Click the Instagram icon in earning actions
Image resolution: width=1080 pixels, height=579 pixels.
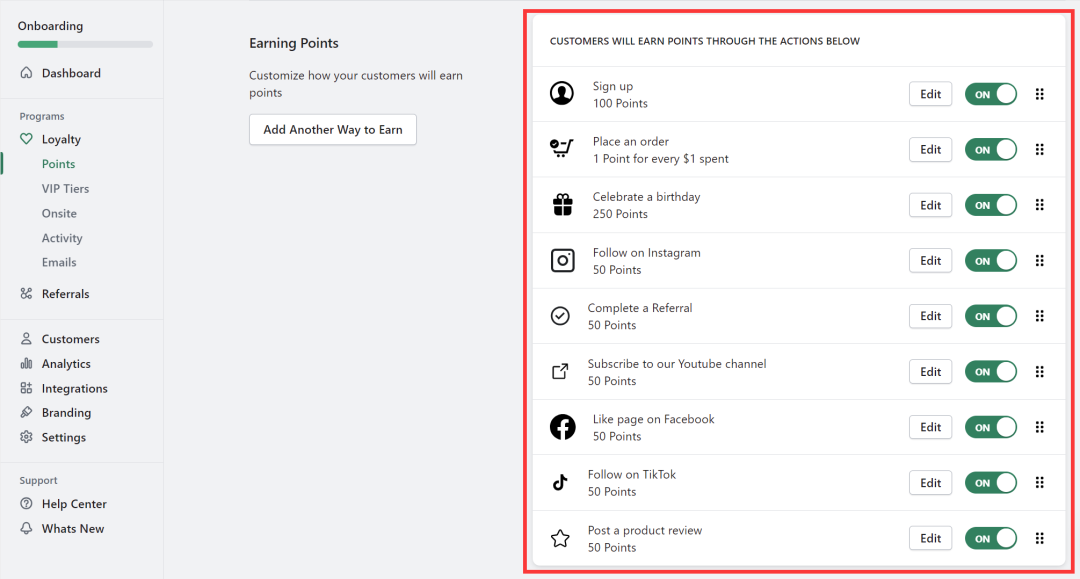(562, 261)
